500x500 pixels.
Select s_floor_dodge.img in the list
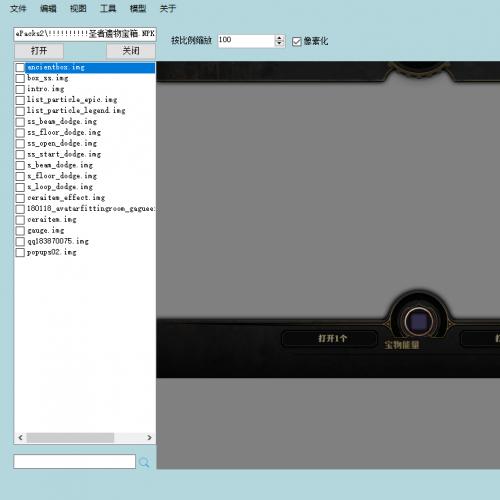coord(62,176)
